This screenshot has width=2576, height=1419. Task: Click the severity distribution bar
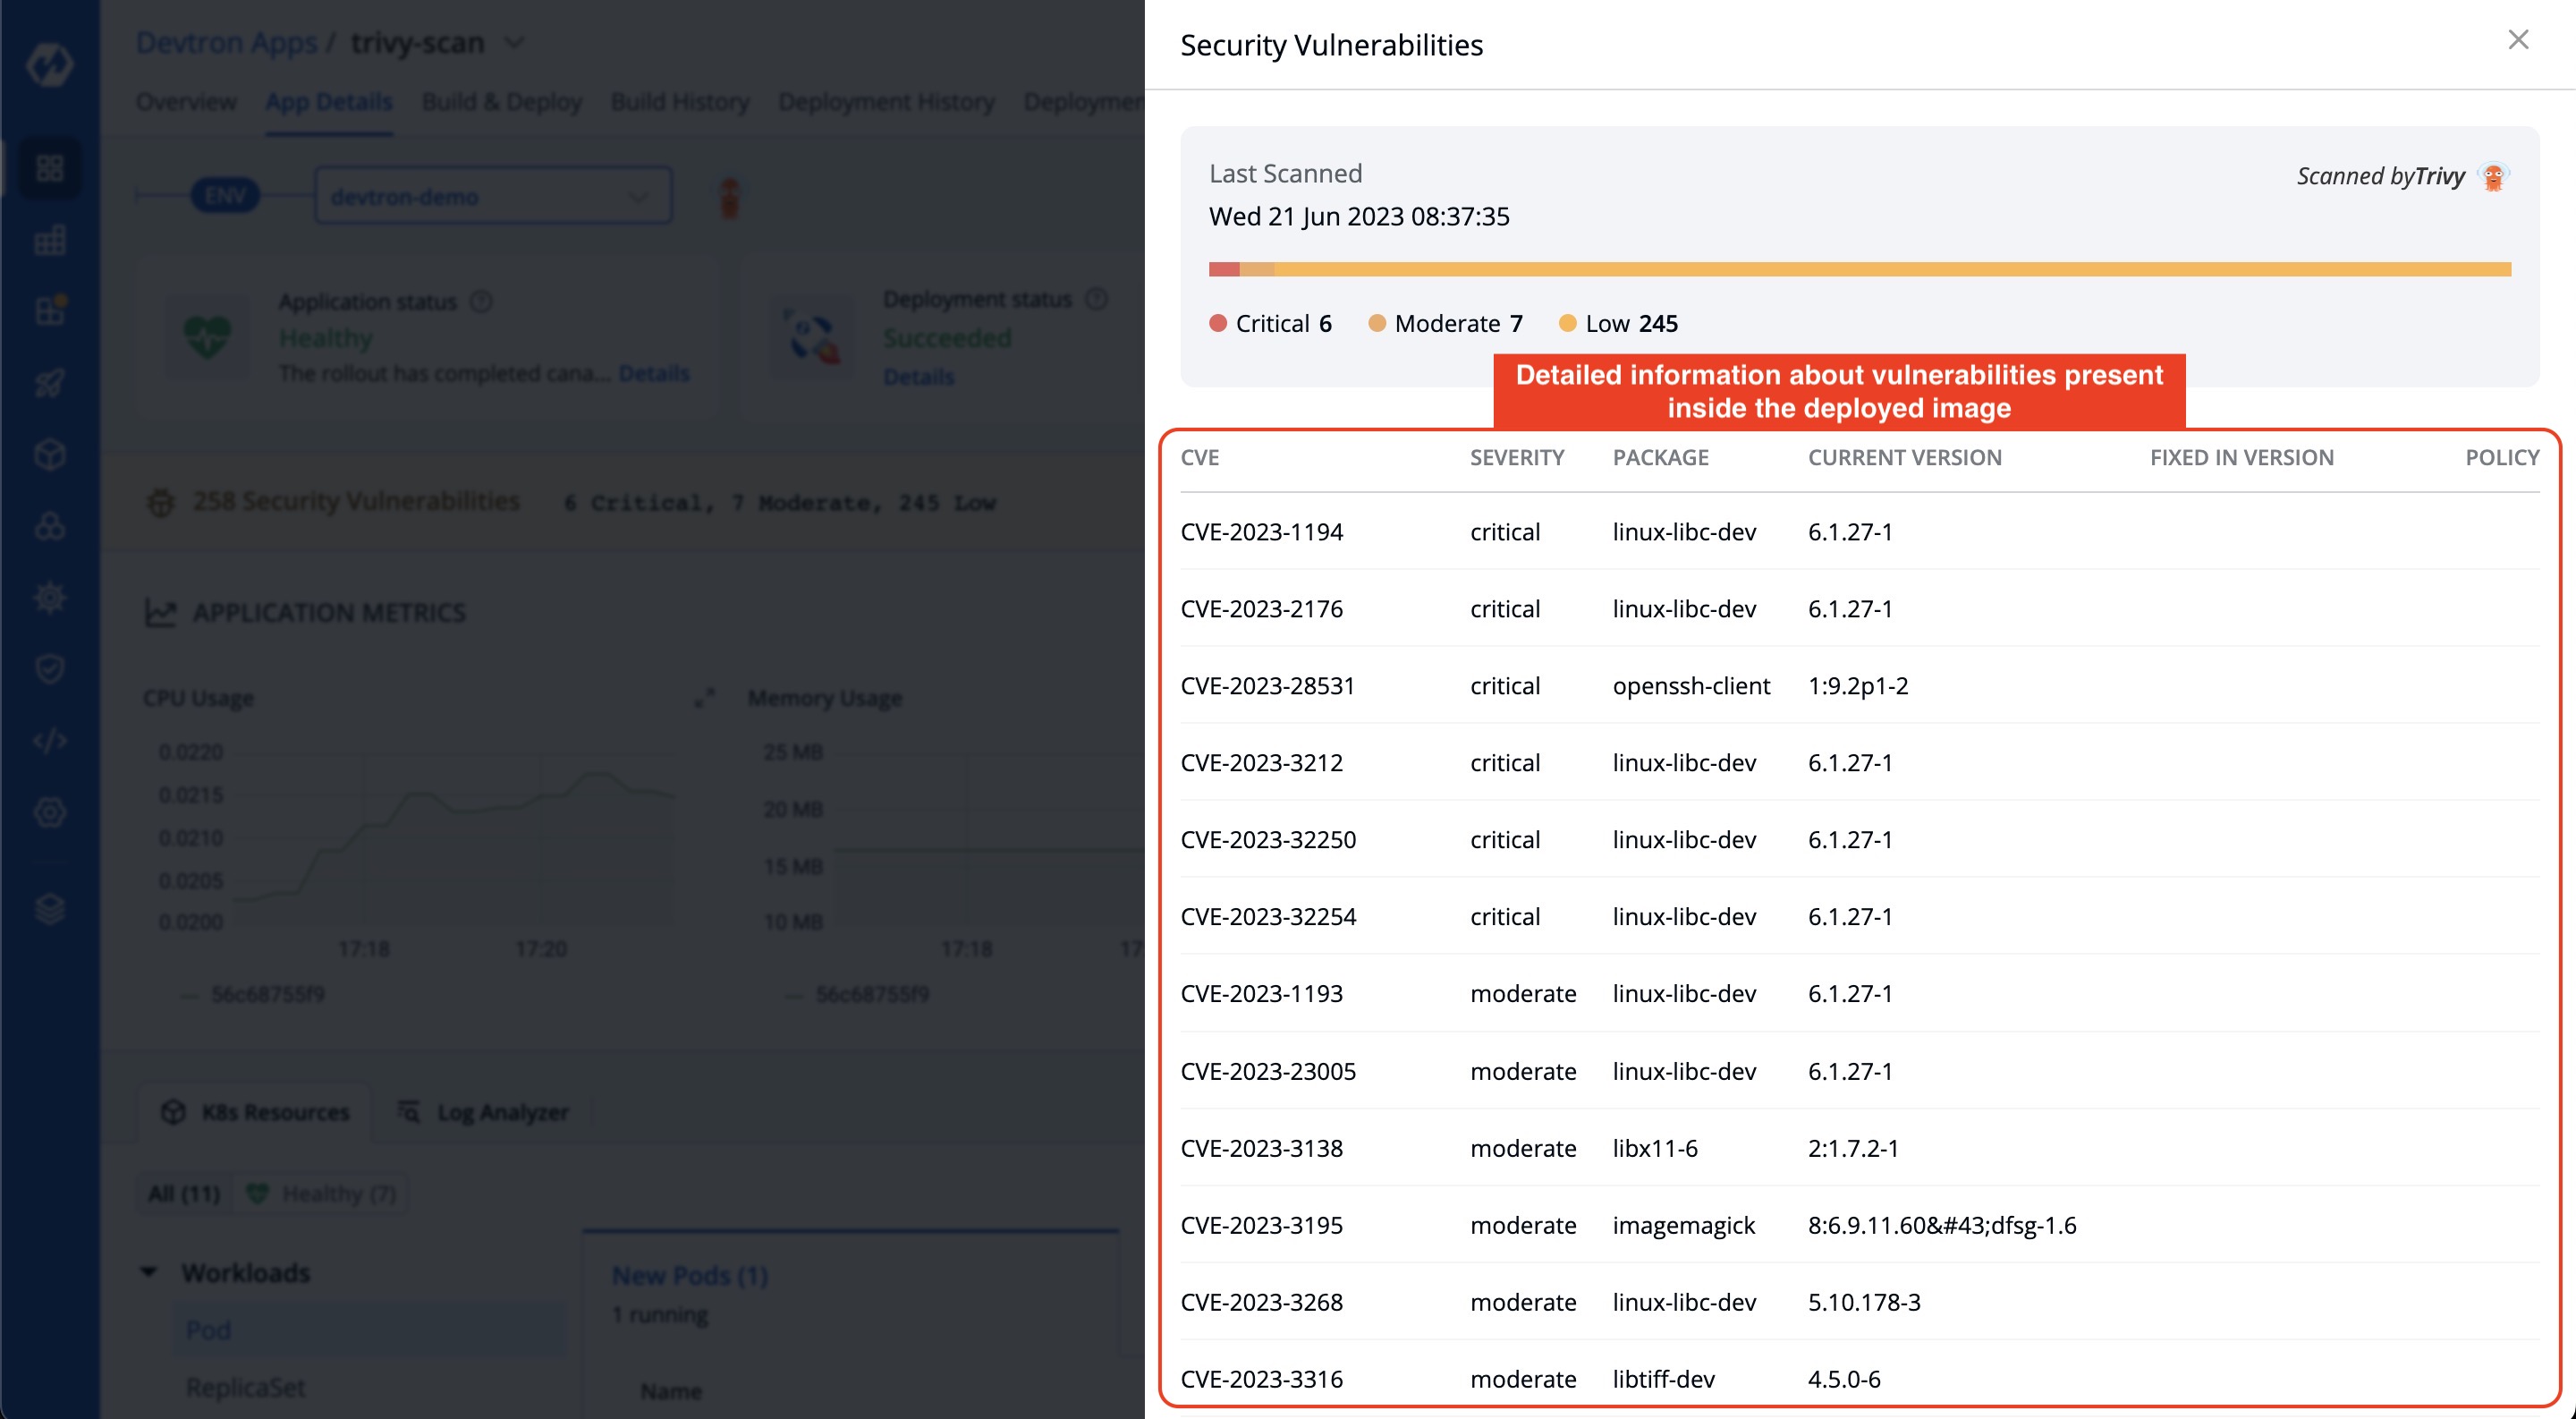(x=1859, y=269)
